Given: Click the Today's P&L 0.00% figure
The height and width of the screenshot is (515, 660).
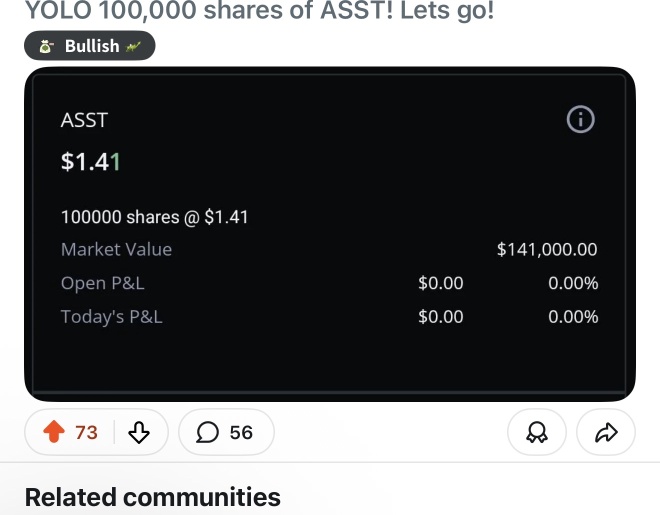Looking at the screenshot, I should (x=573, y=317).
